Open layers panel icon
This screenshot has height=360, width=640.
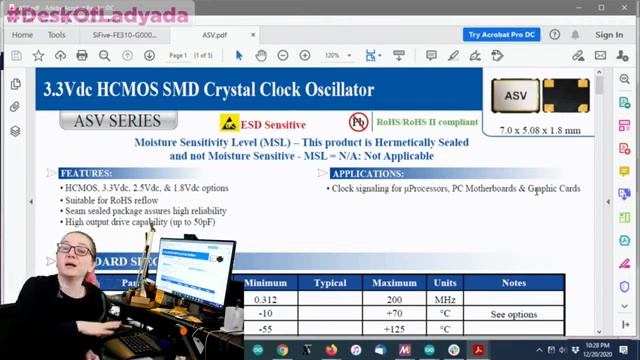pyautogui.click(x=16, y=131)
